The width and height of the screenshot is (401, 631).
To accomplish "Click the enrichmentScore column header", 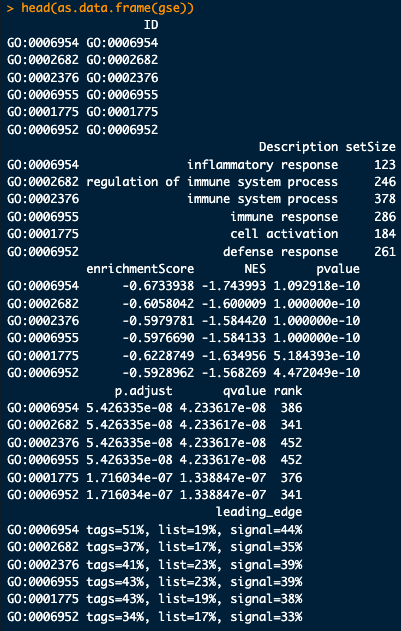I will pyautogui.click(x=140, y=269).
